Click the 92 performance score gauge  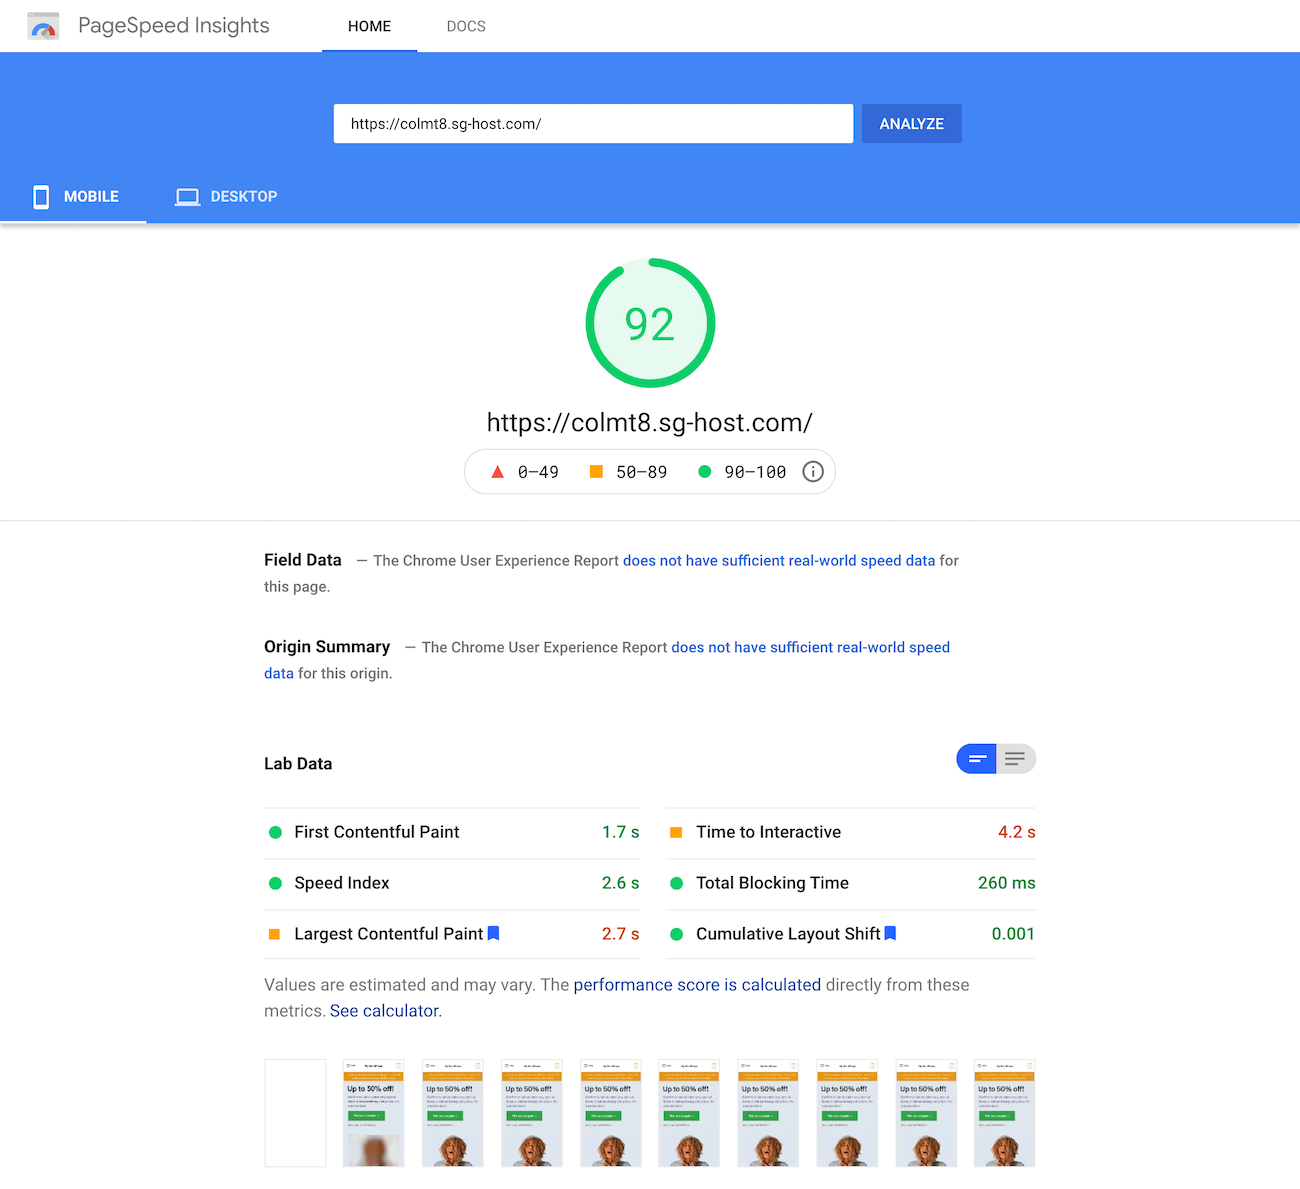click(x=650, y=323)
